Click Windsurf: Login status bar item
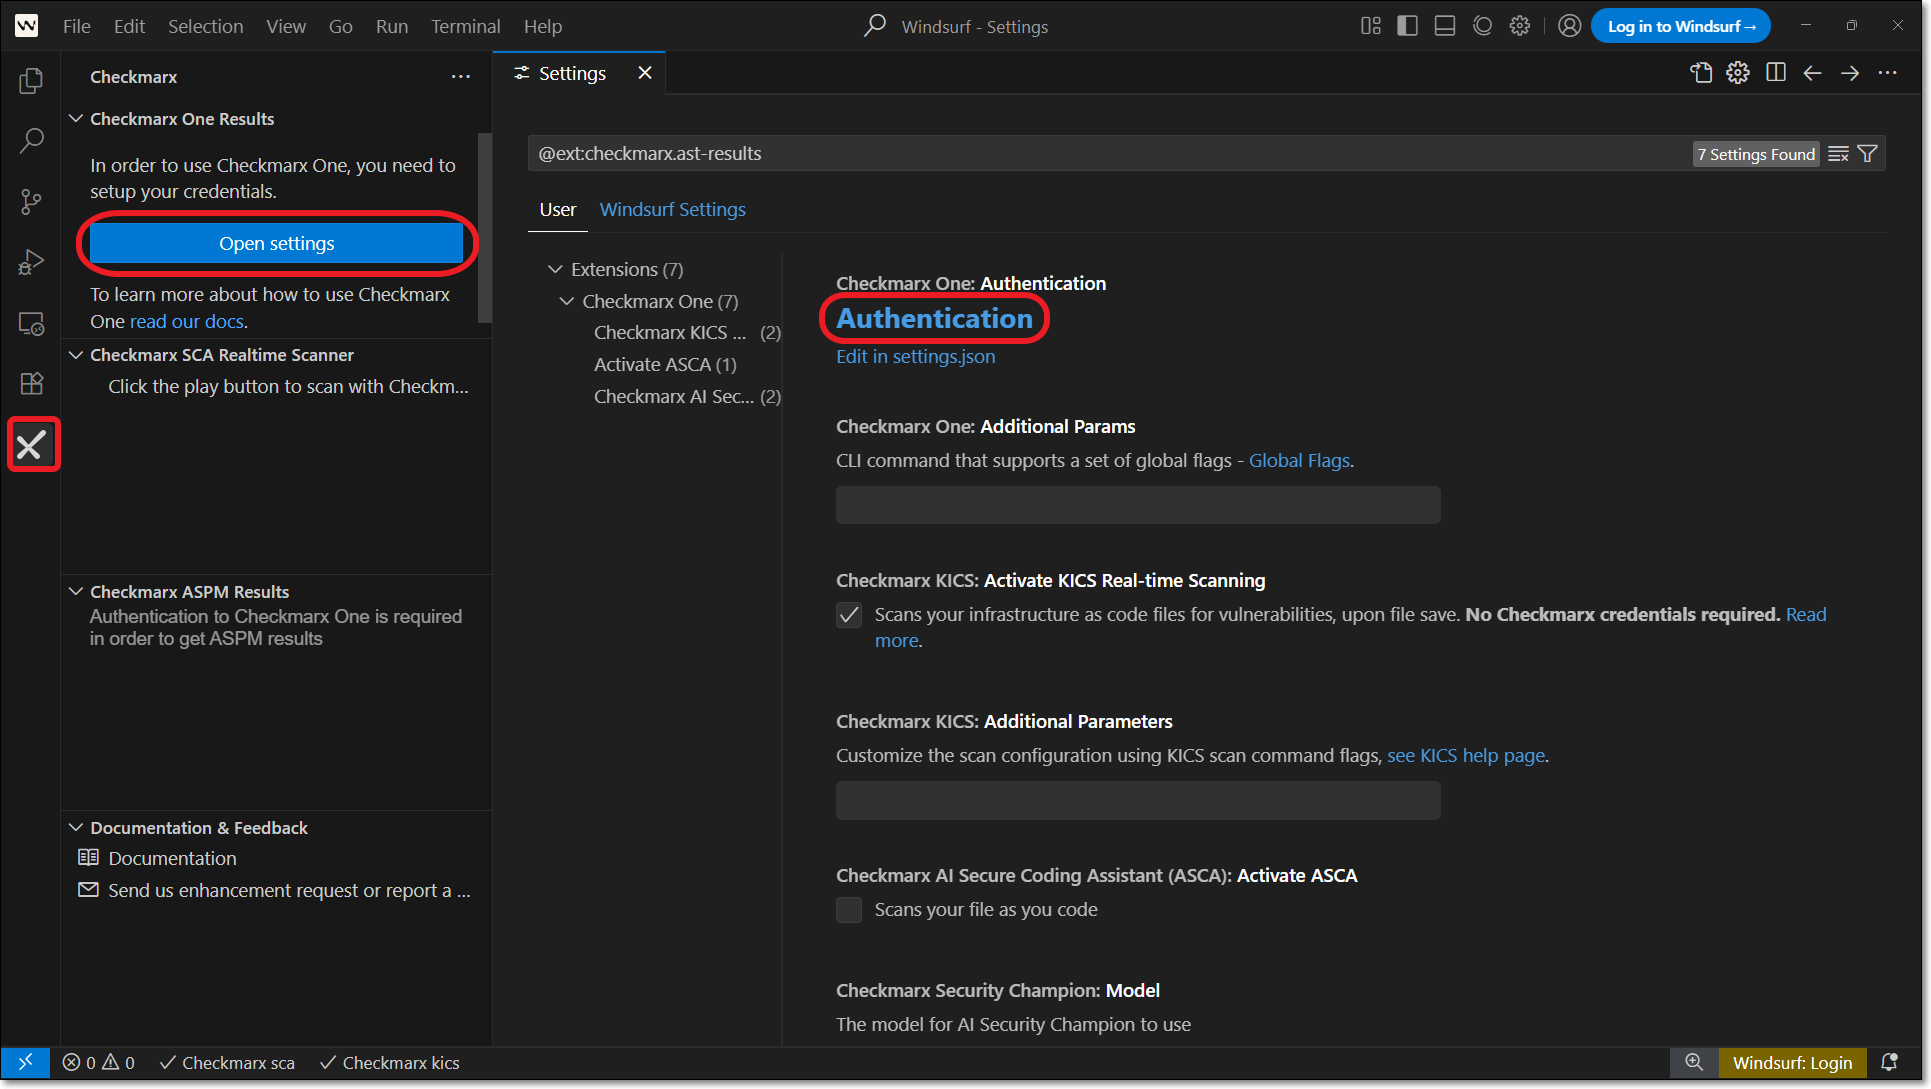1931x1089 pixels. pyautogui.click(x=1792, y=1063)
